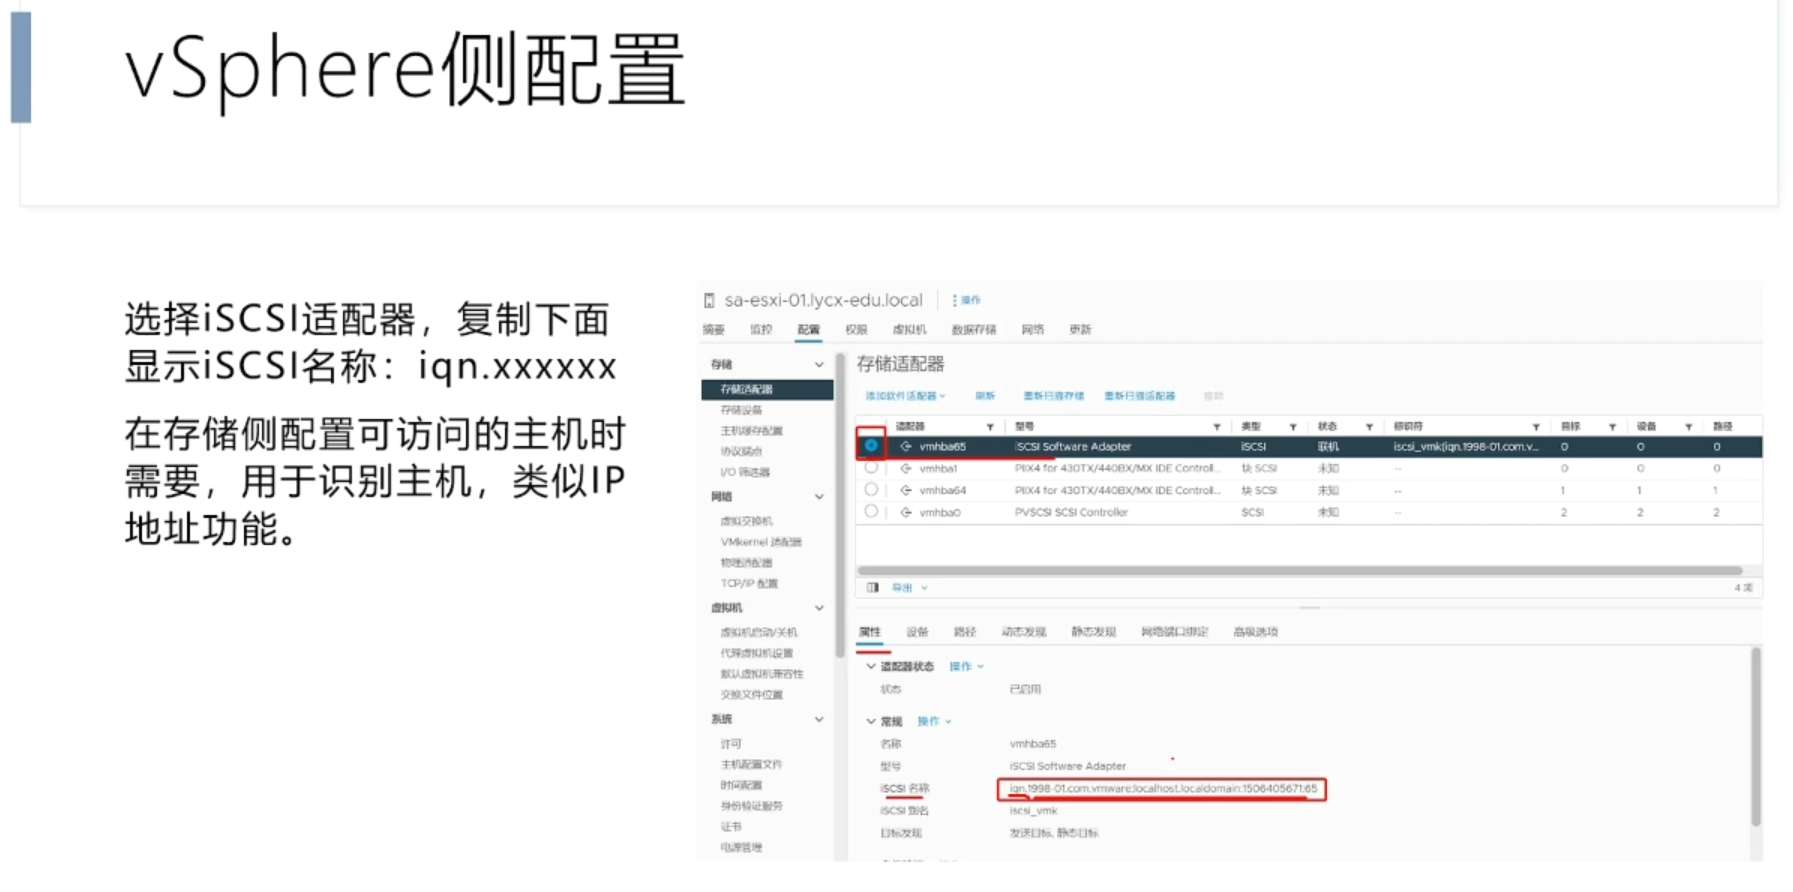The width and height of the screenshot is (1793, 892).
Task: Click the details pane vertical scrollbar
Action: pos(1755,736)
